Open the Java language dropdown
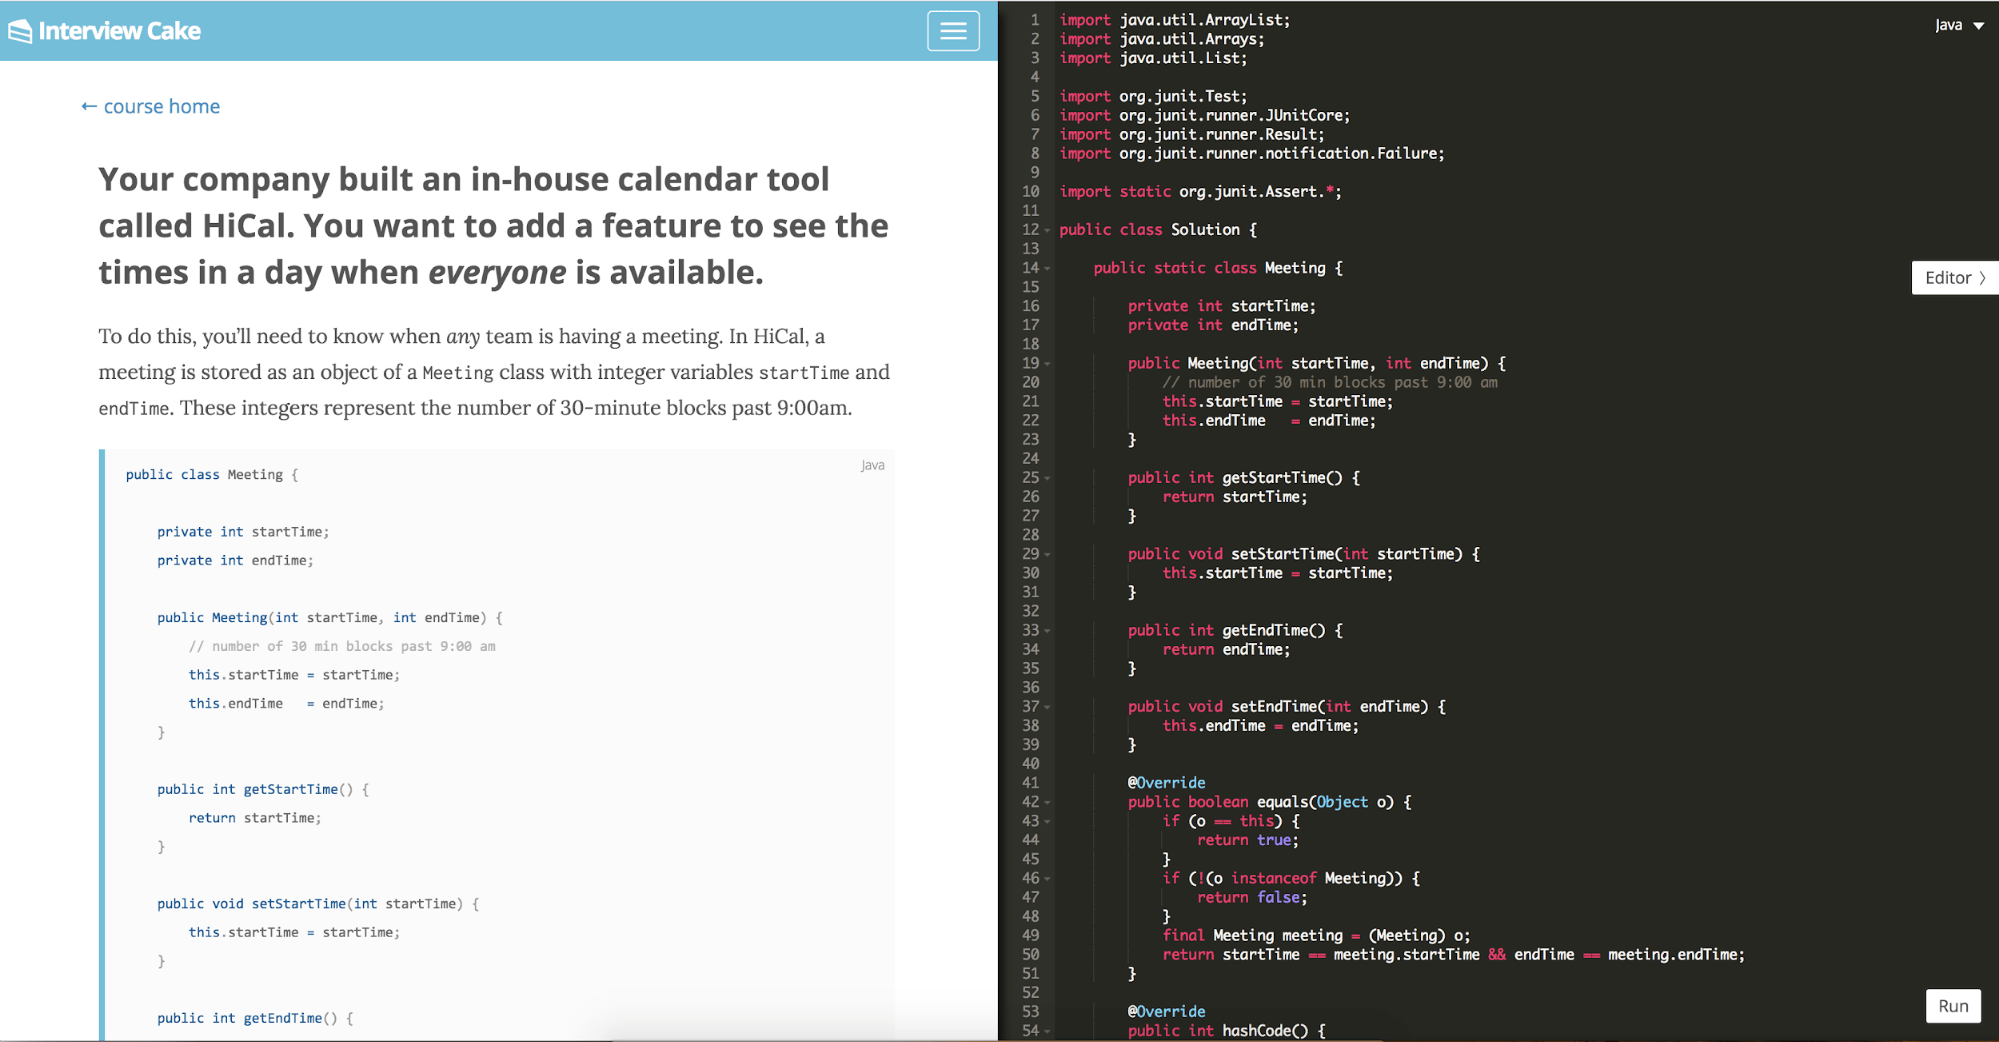Image resolution: width=1999 pixels, height=1042 pixels. tap(1958, 25)
